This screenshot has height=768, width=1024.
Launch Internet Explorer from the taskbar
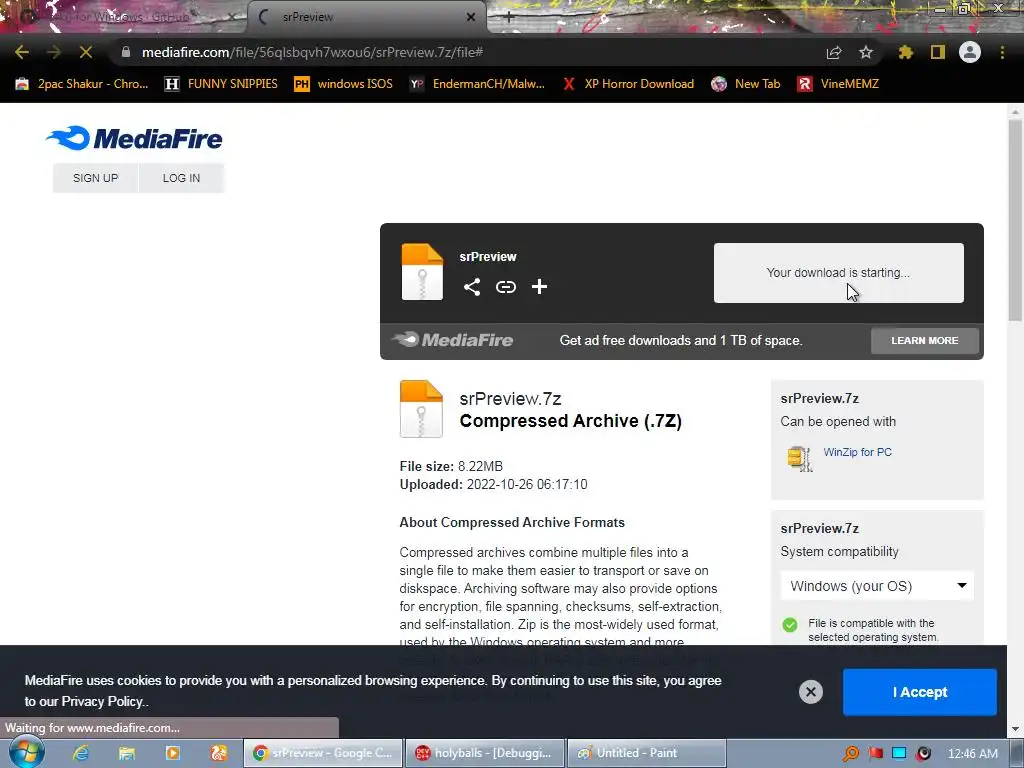(x=80, y=754)
